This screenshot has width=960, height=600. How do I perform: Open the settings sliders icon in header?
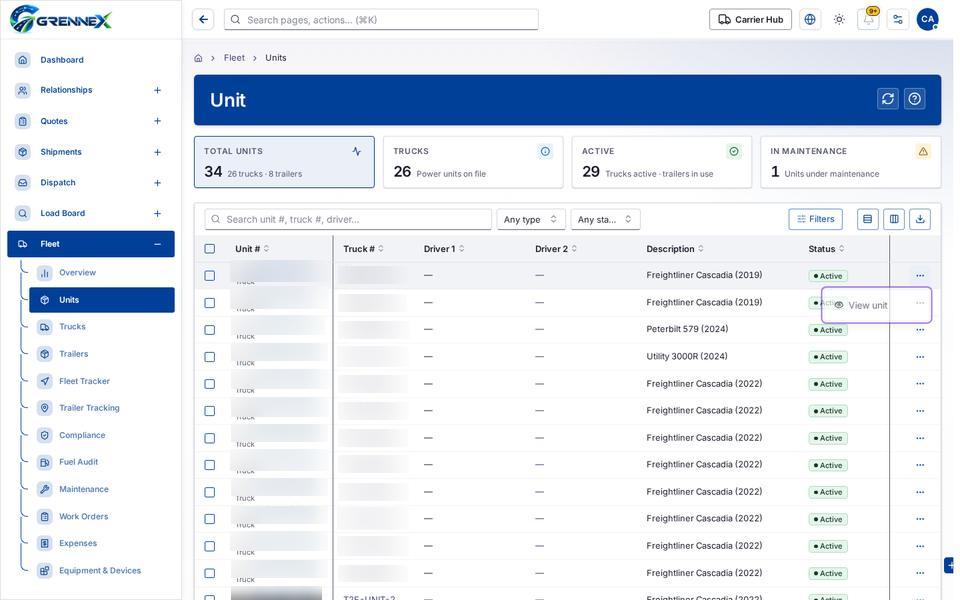coord(898,20)
